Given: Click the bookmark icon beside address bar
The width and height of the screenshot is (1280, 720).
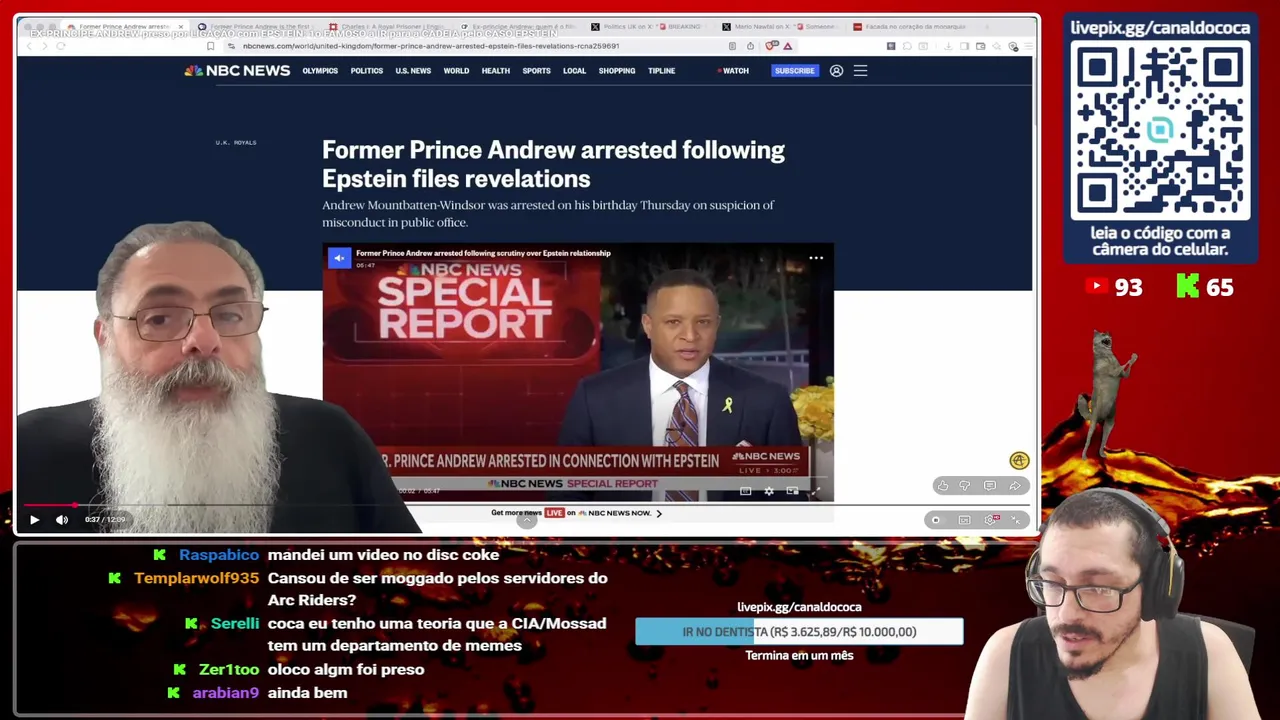Looking at the screenshot, I should pos(210,46).
